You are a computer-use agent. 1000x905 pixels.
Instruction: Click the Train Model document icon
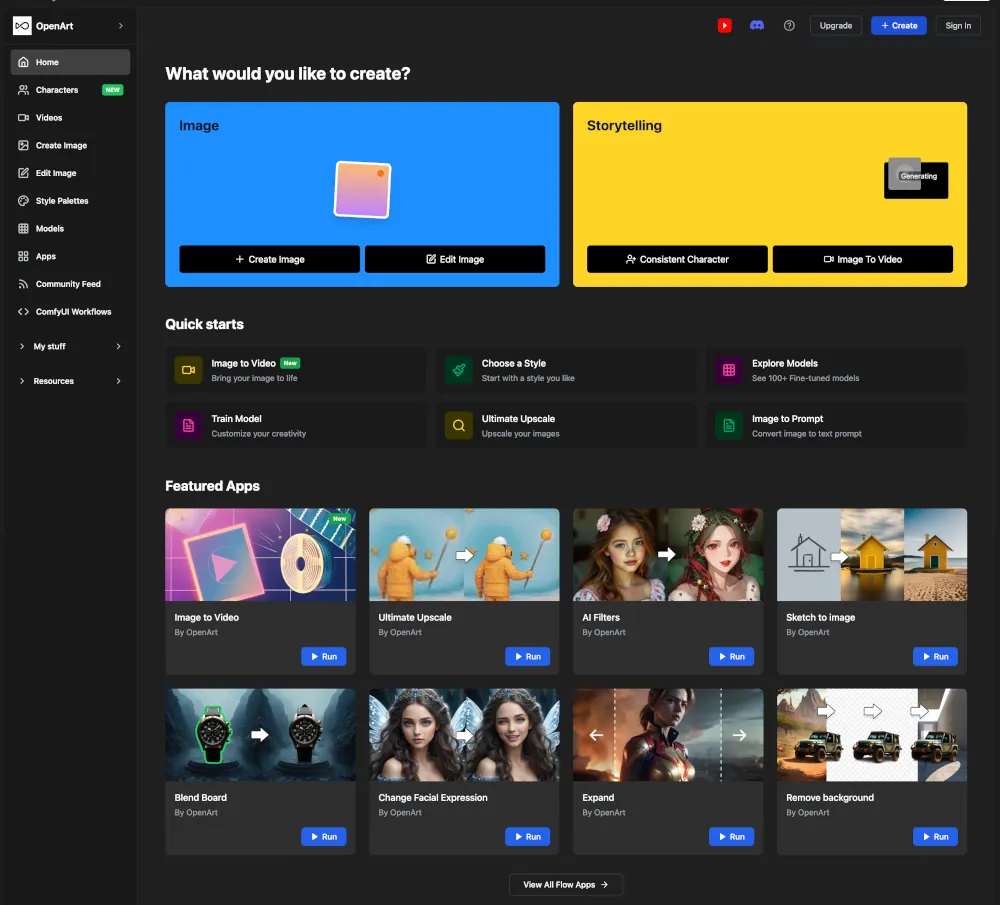tap(189, 425)
